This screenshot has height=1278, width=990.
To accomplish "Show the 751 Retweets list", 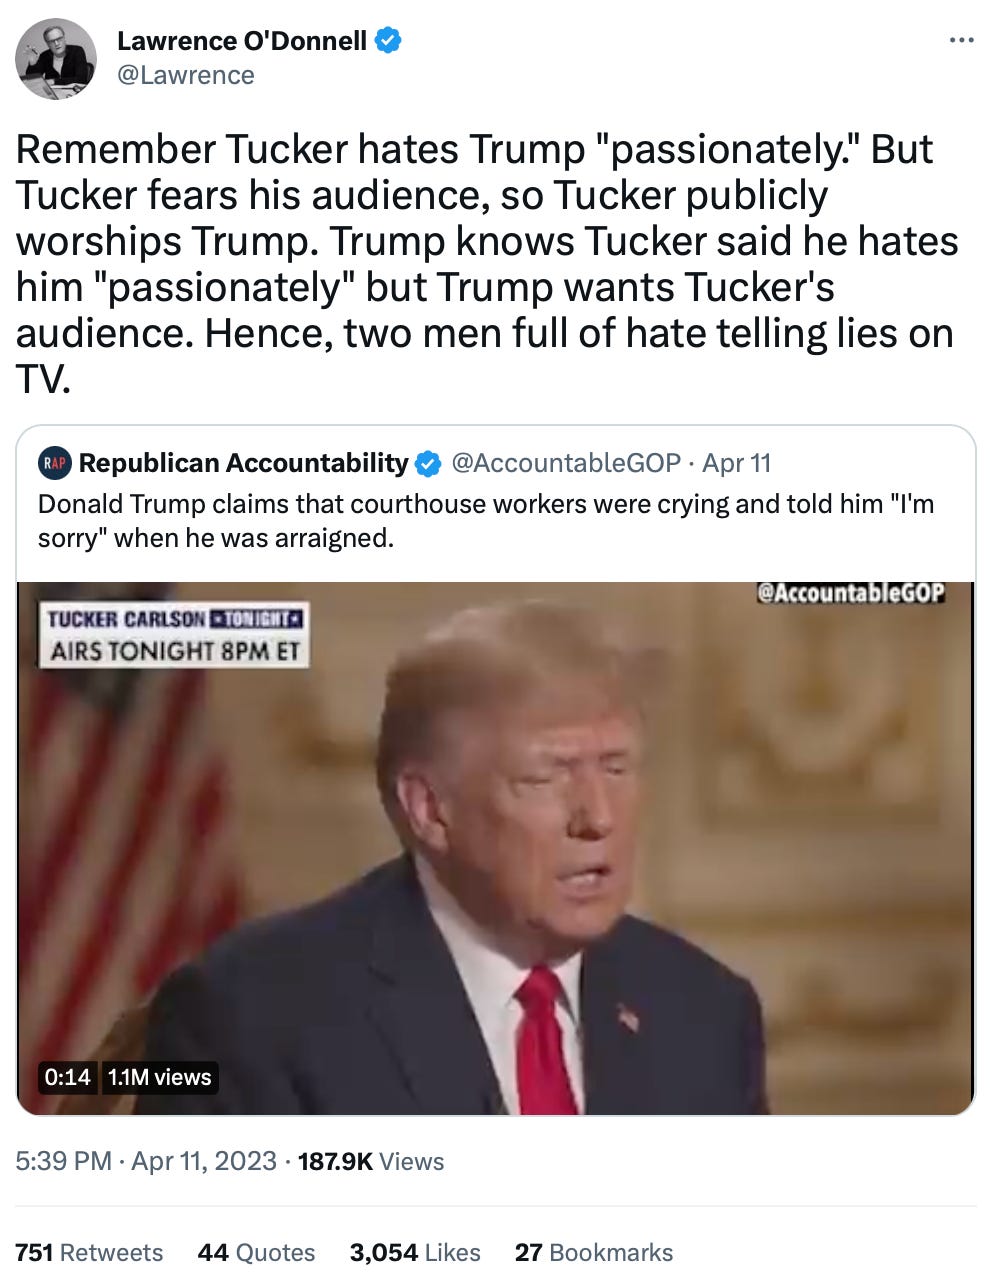I will 89,1253.
